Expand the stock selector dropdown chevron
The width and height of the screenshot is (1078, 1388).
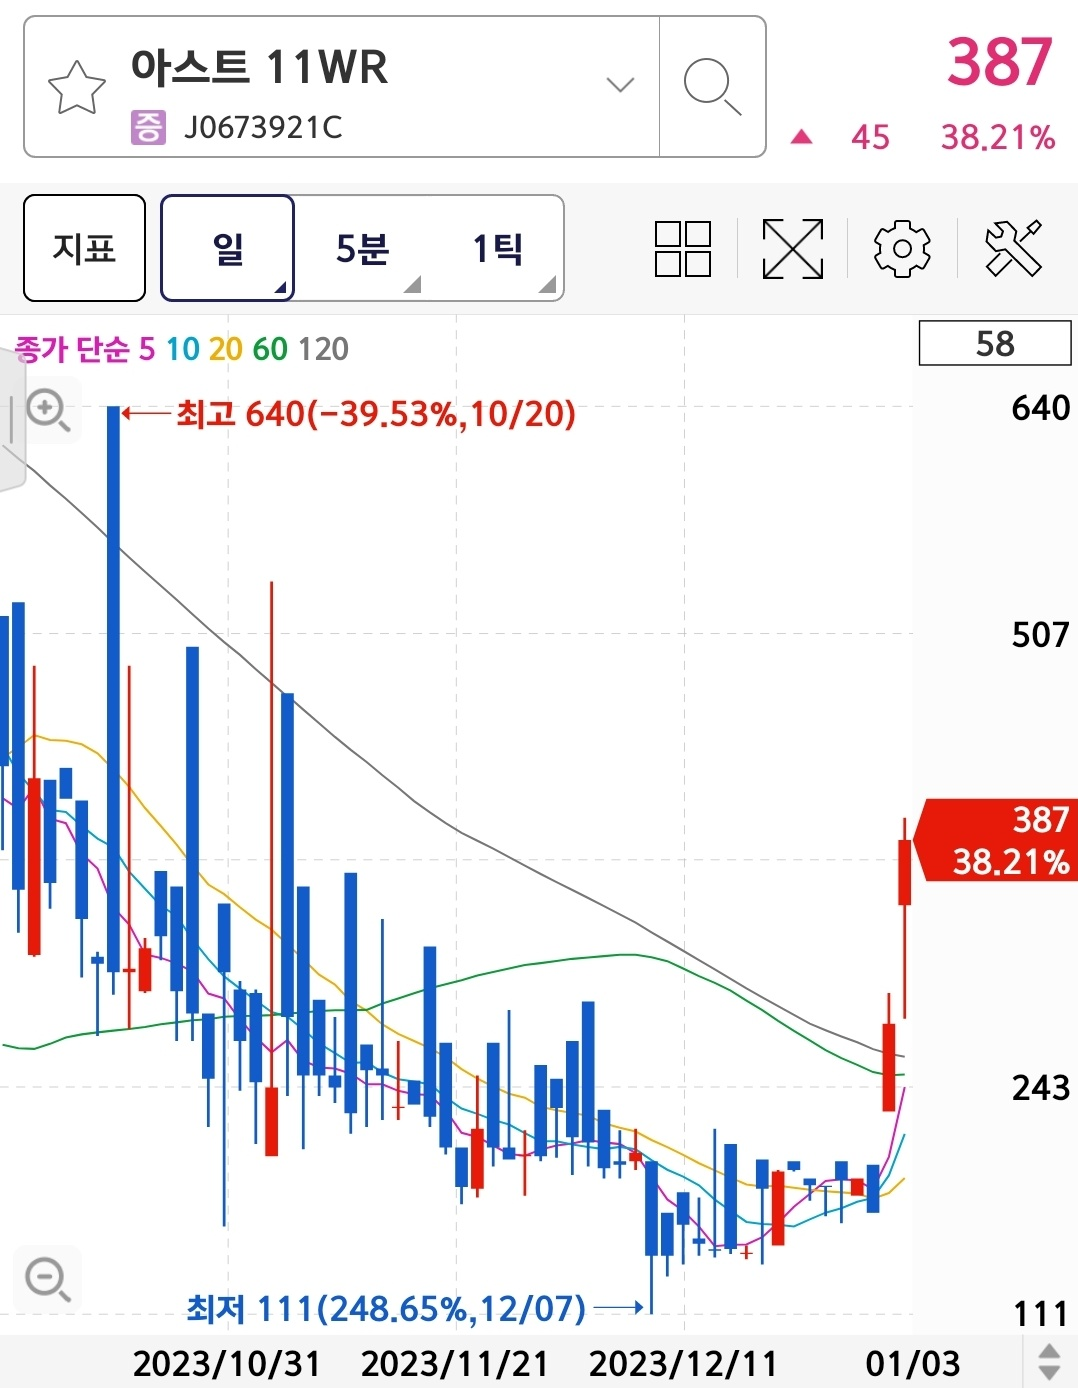(621, 85)
